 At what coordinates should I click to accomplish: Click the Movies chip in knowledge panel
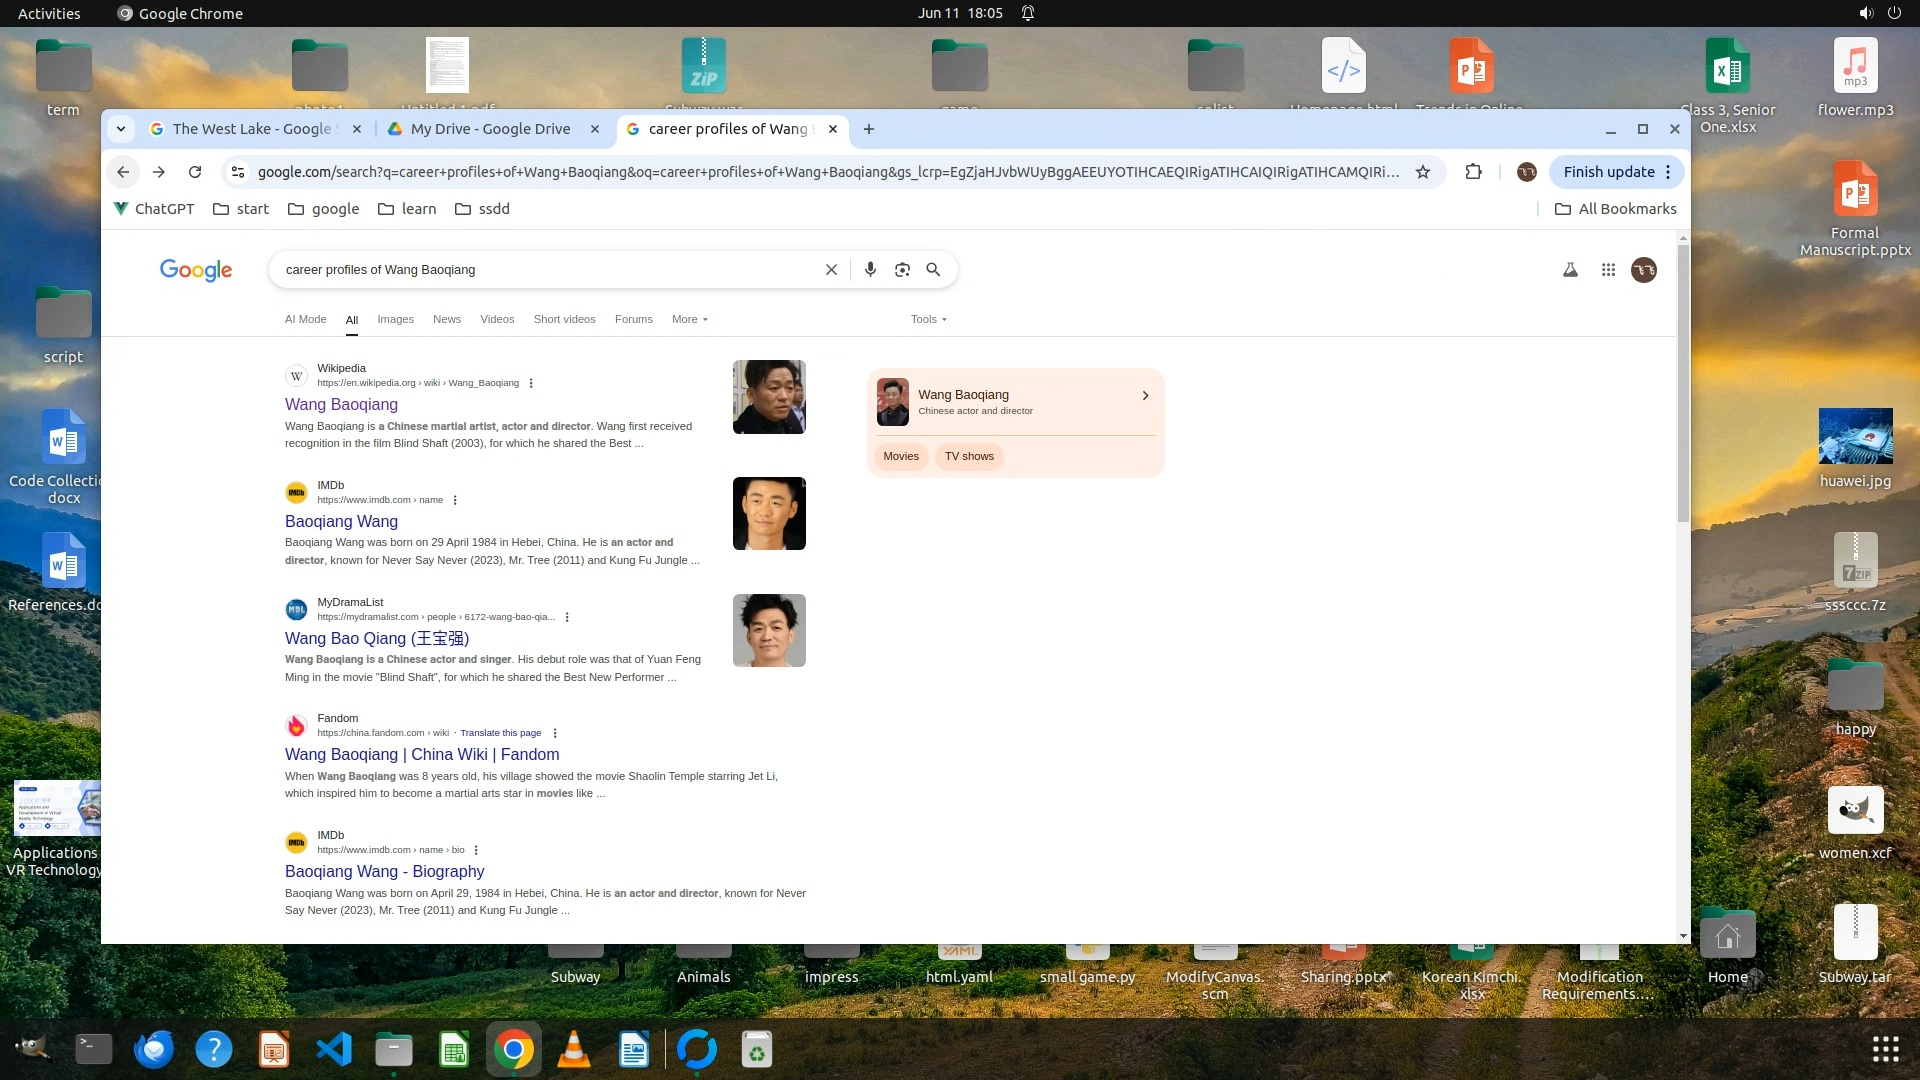click(x=900, y=456)
